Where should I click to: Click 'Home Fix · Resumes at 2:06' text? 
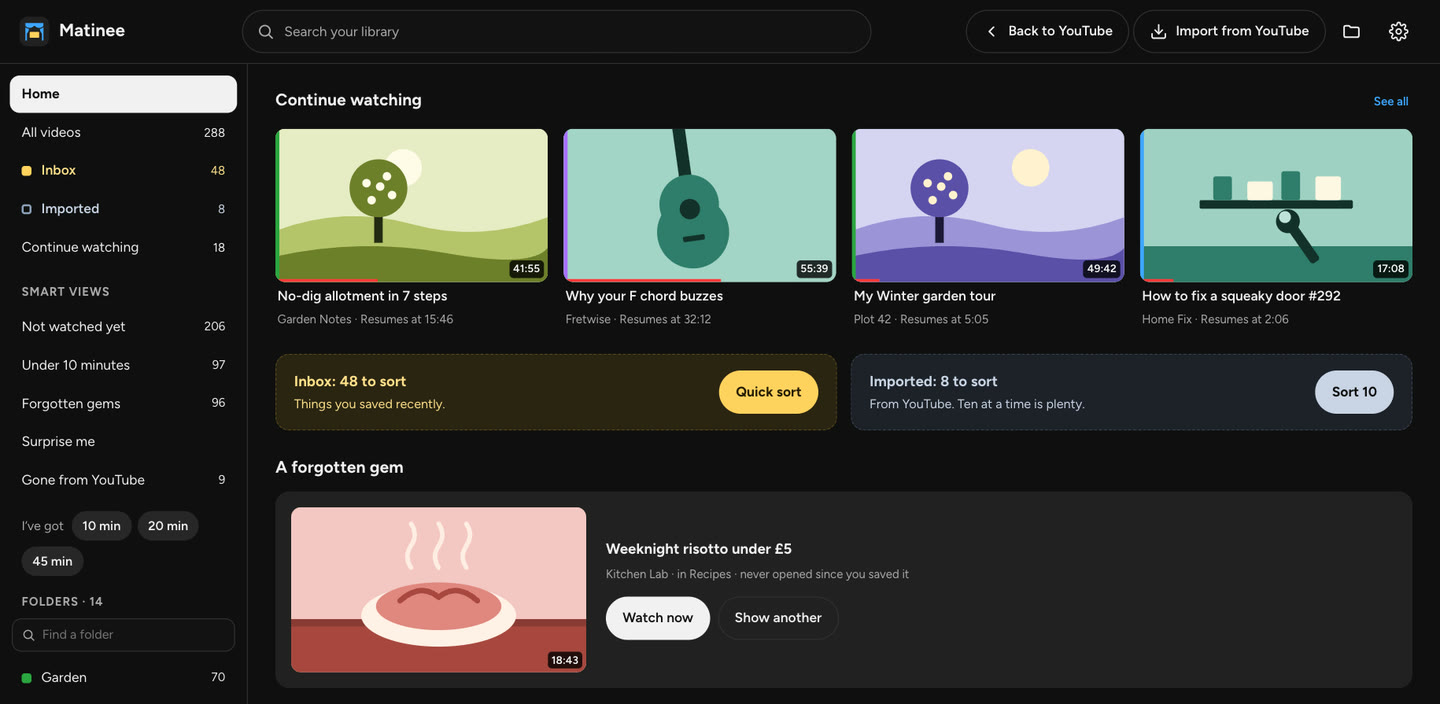tap(1215, 320)
